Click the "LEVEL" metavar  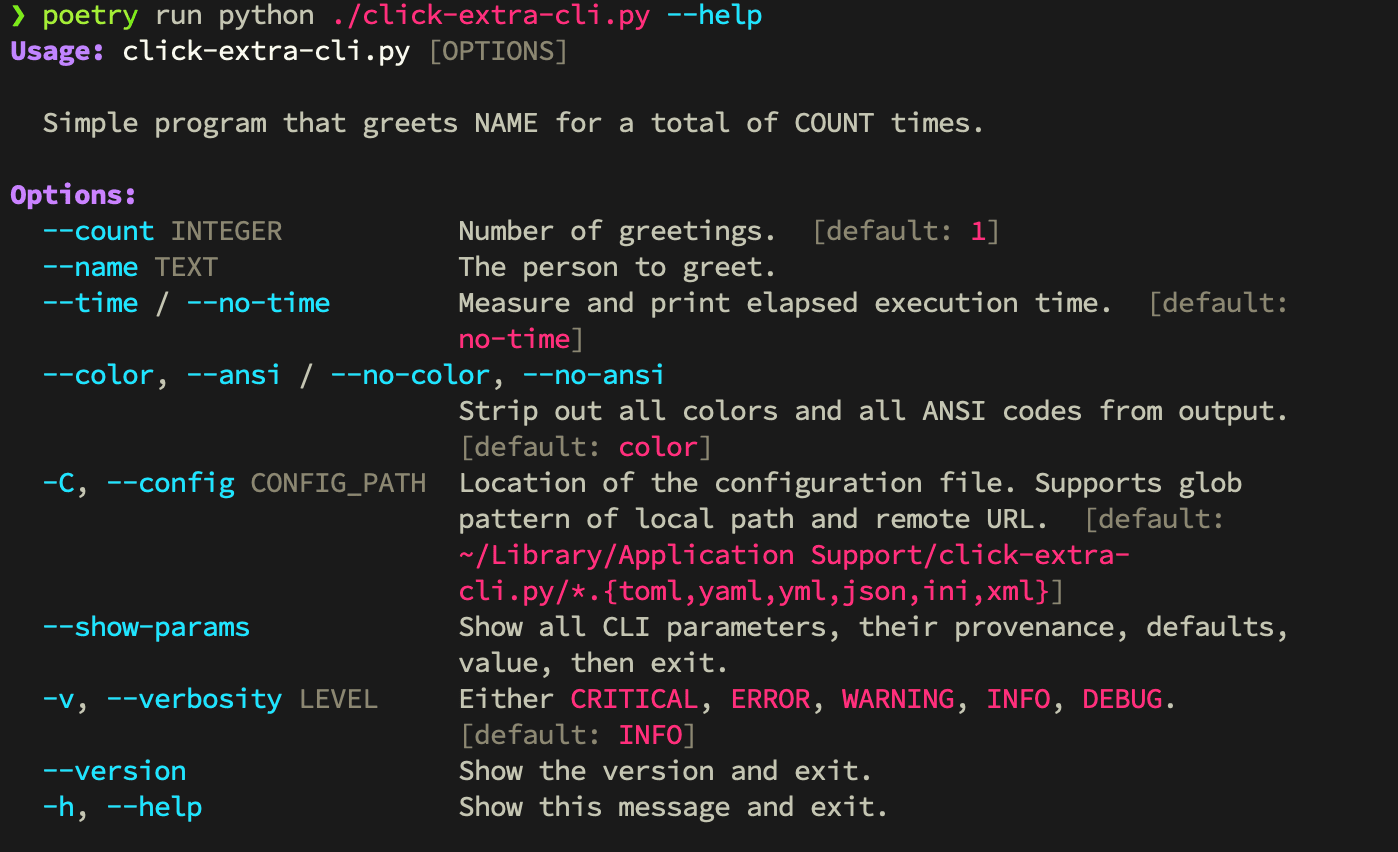338,699
